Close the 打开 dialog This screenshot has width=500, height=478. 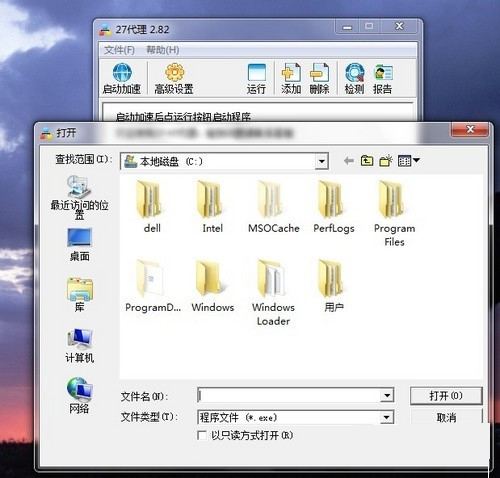[470, 130]
